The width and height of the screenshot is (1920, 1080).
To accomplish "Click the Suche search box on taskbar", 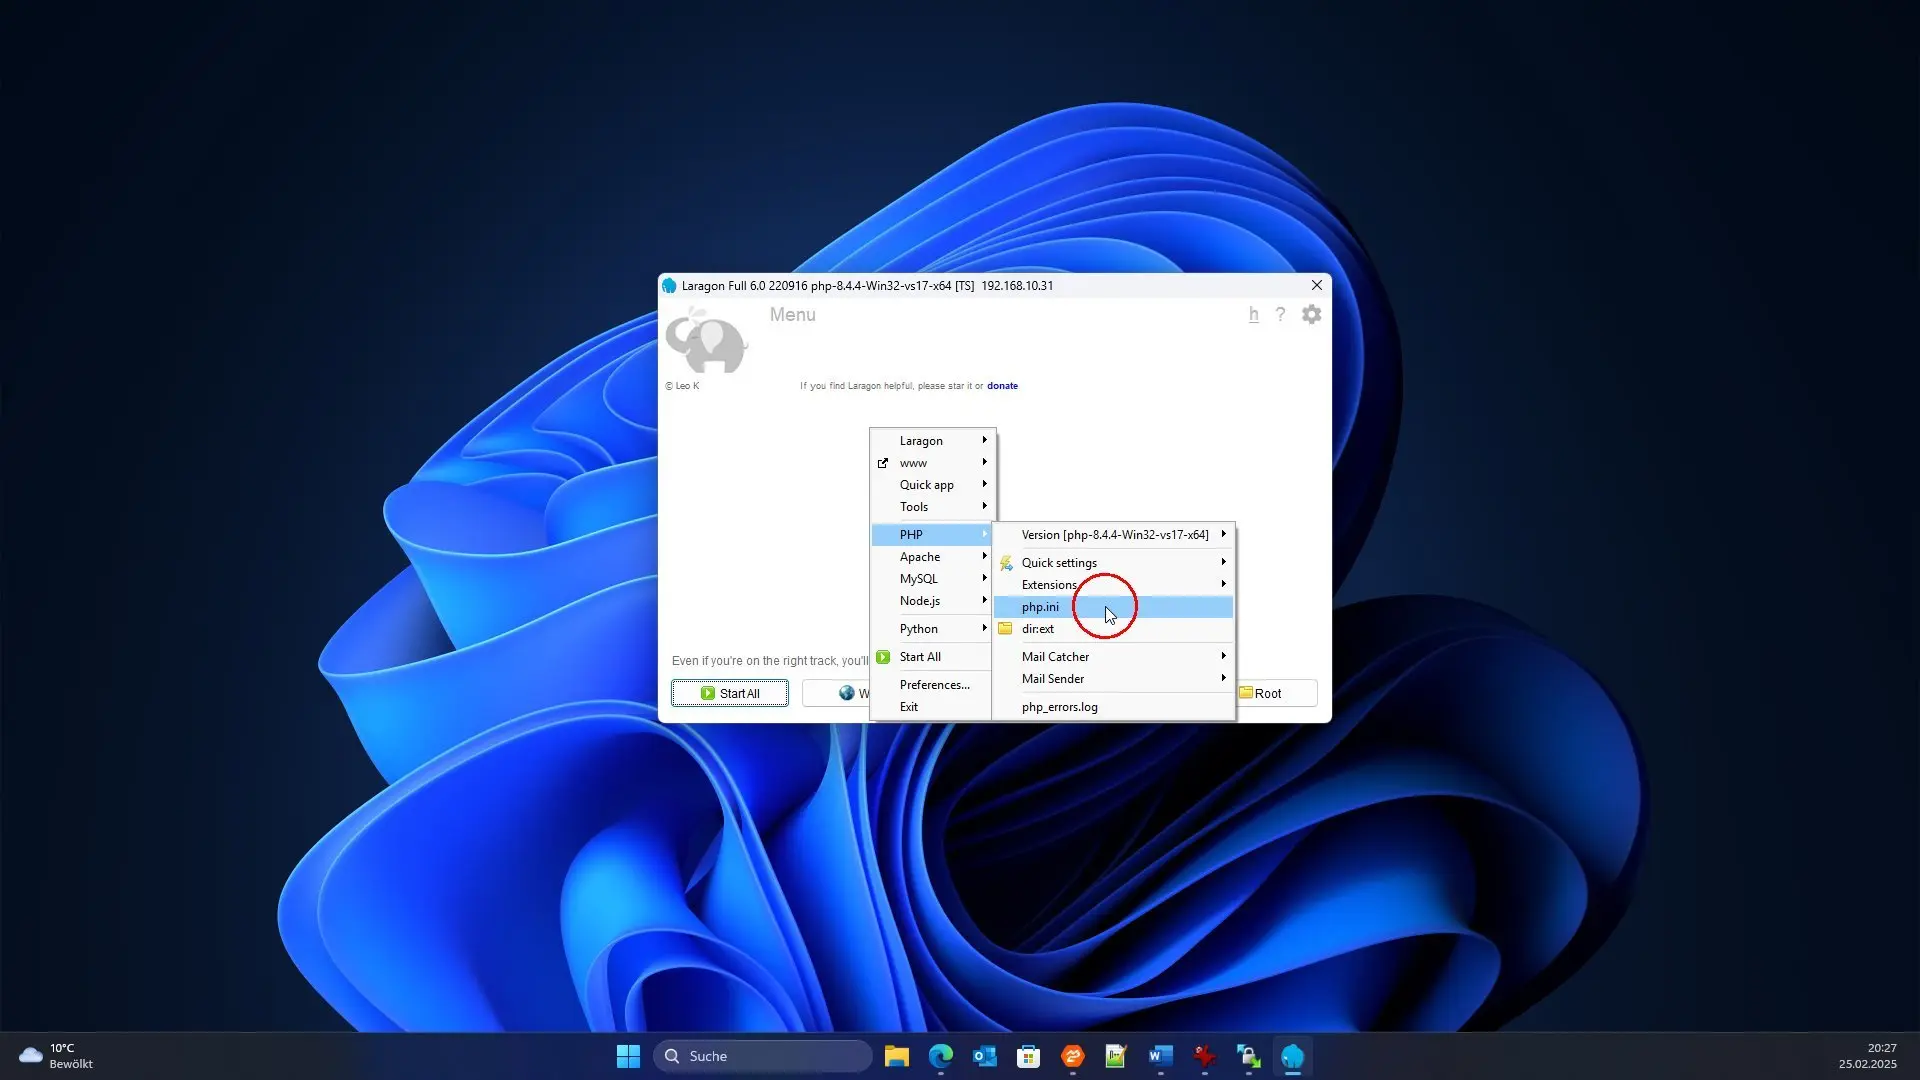I will [763, 1056].
